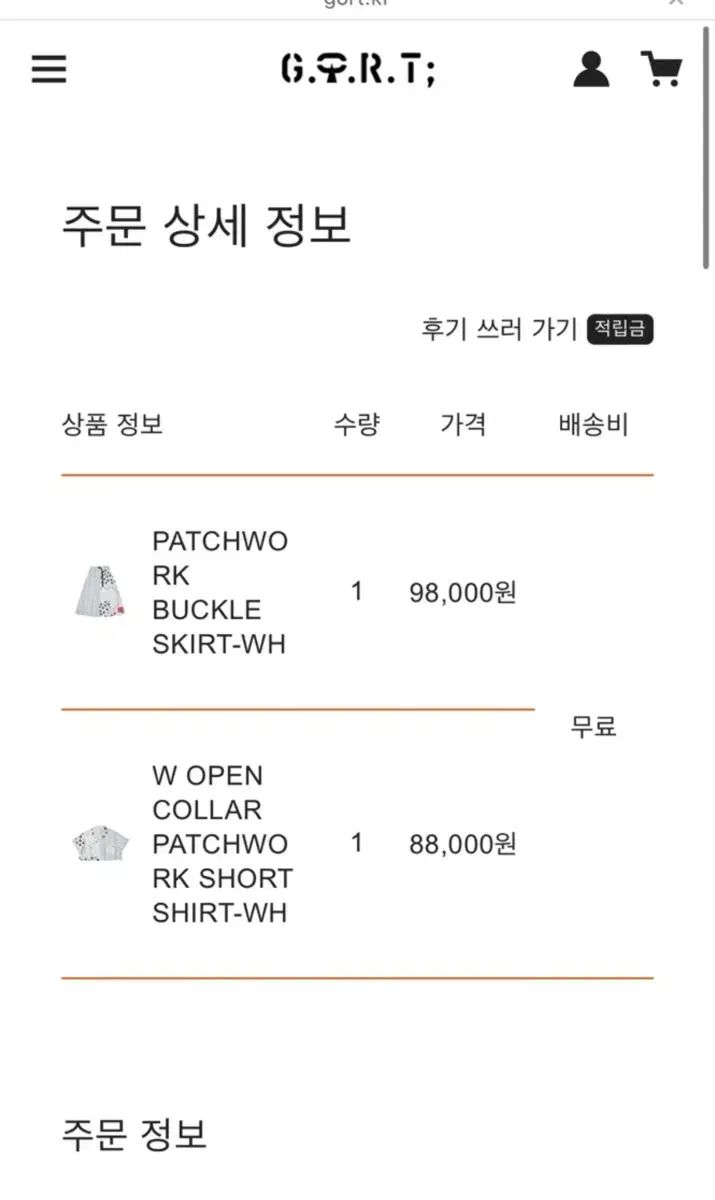
Task: Click the 배송비 column header
Action: [x=593, y=424]
